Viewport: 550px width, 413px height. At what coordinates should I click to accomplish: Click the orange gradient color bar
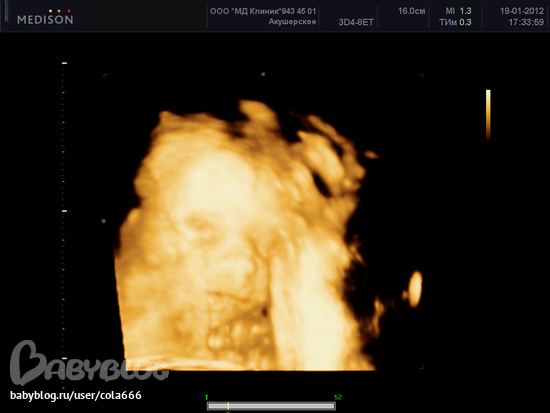488,115
